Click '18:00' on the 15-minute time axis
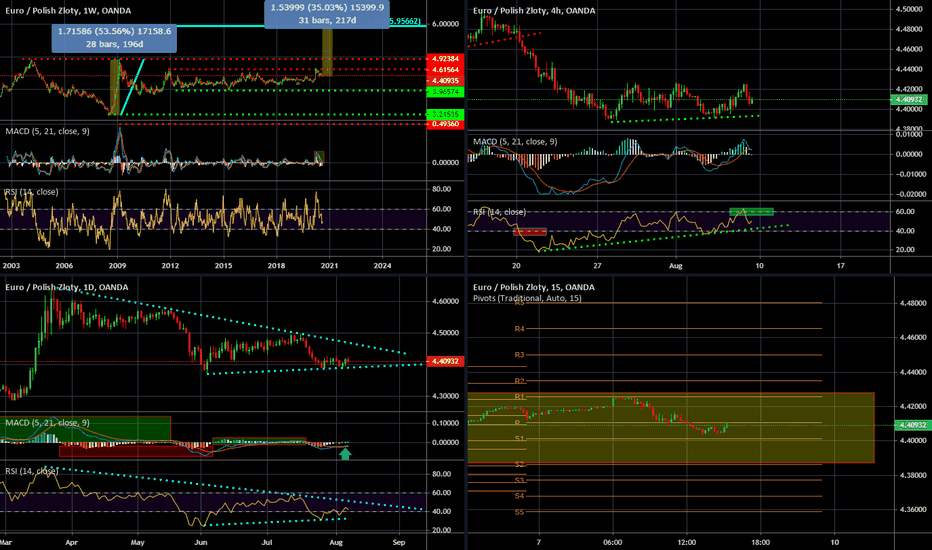 [760, 542]
